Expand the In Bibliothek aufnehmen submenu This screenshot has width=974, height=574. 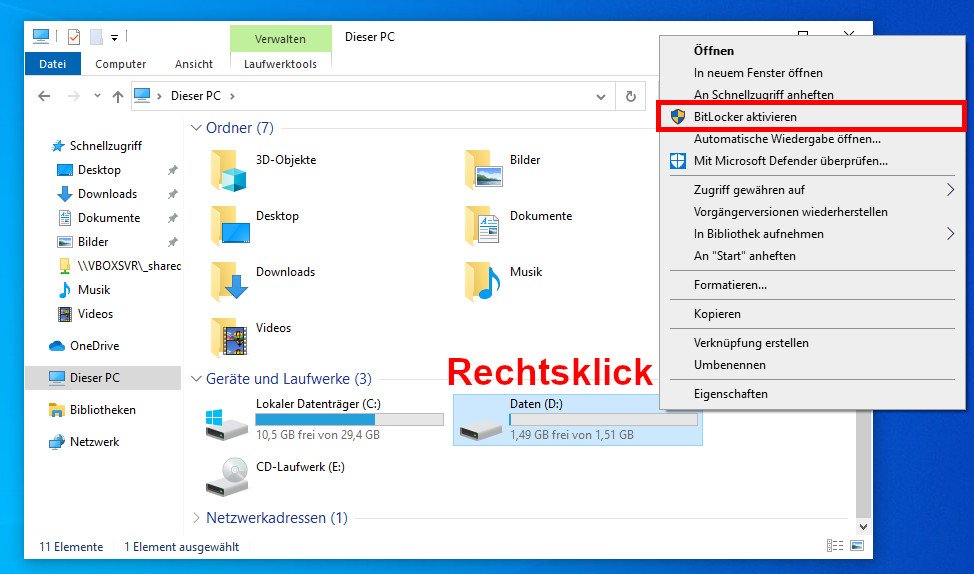point(950,234)
